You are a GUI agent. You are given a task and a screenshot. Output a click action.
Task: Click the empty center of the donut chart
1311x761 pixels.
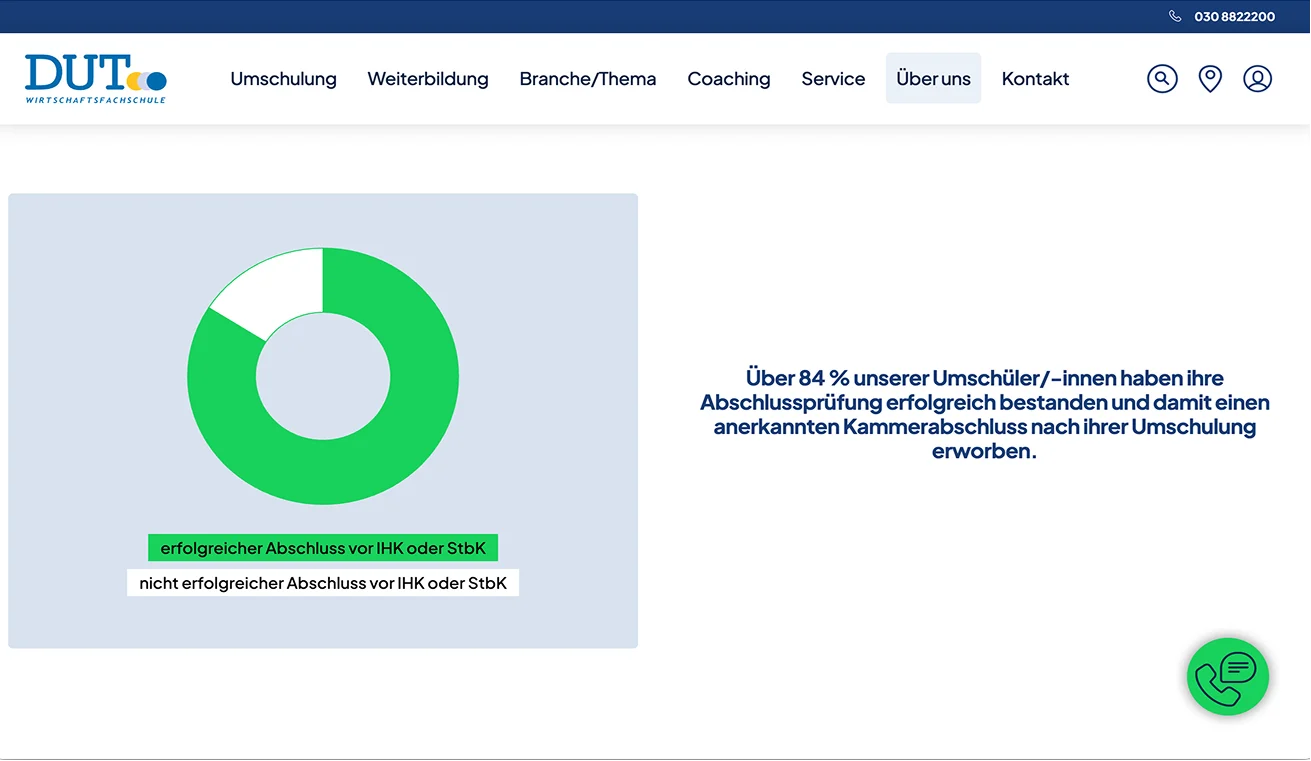tap(323, 376)
